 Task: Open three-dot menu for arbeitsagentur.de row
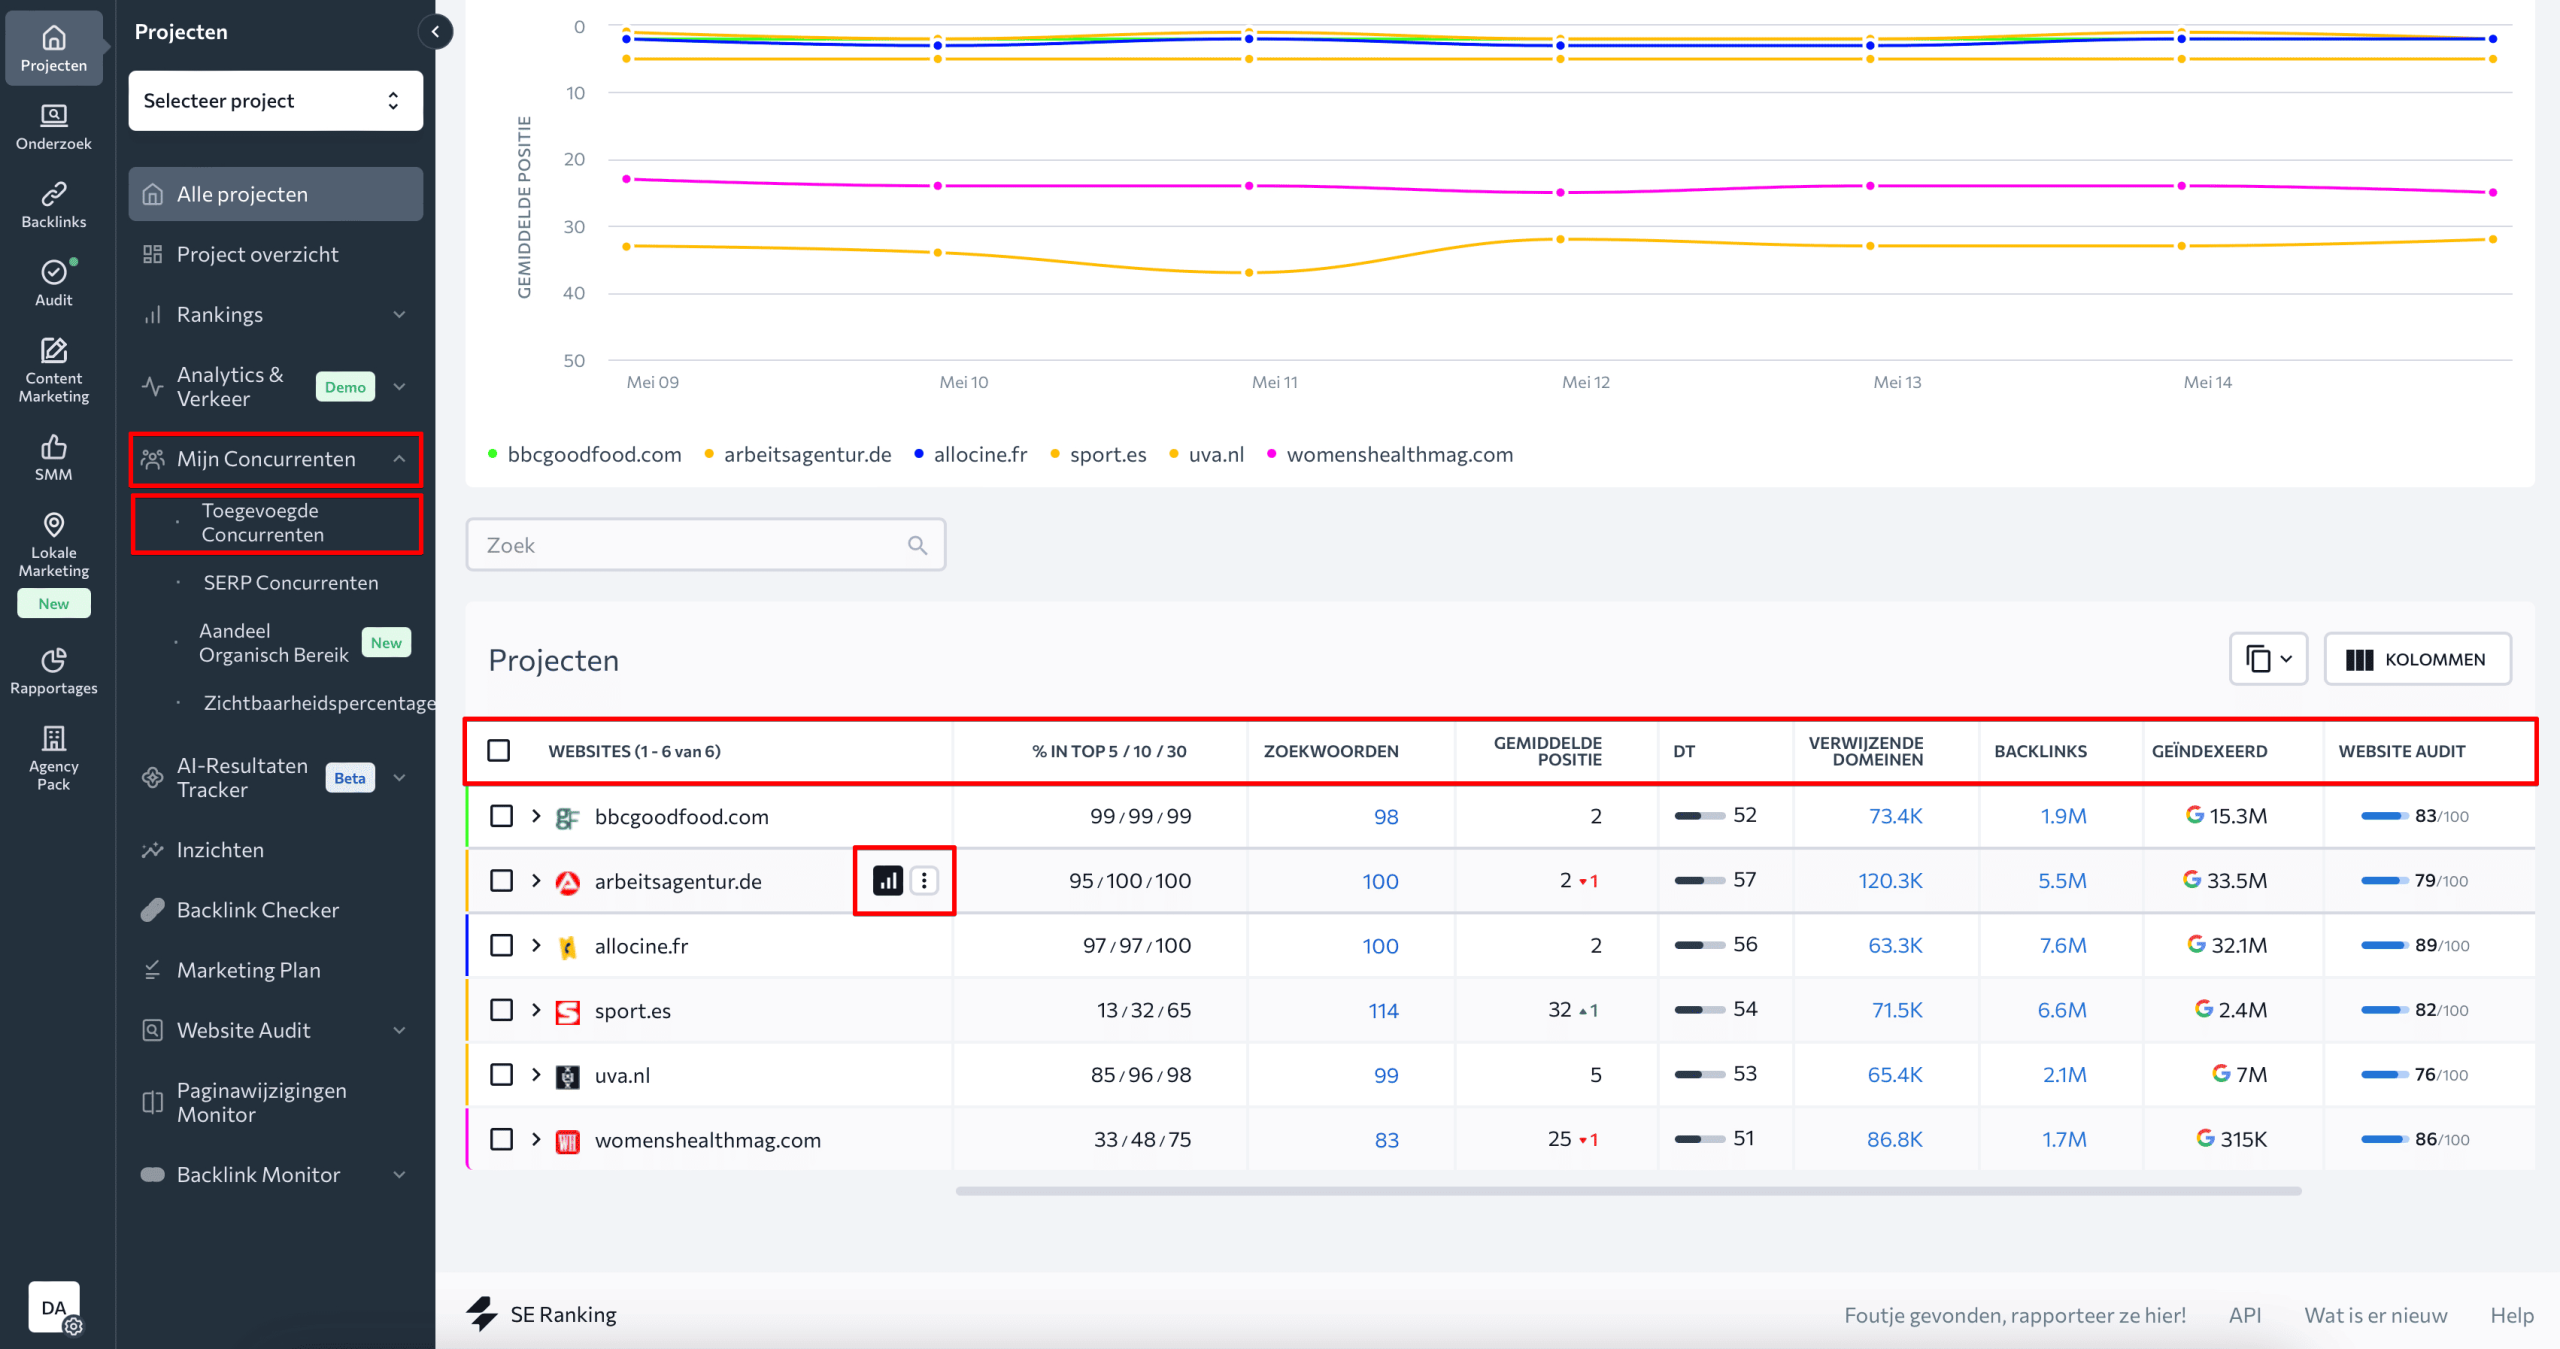point(924,880)
